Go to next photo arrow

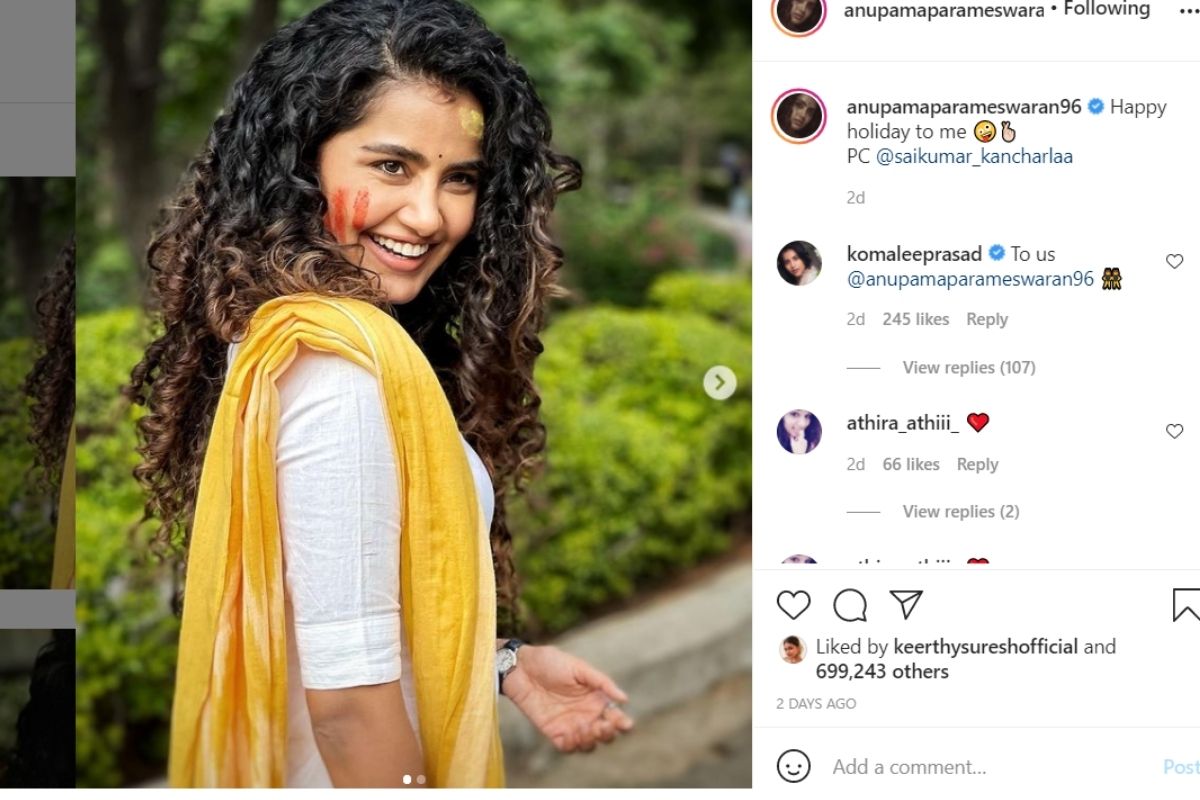719,382
